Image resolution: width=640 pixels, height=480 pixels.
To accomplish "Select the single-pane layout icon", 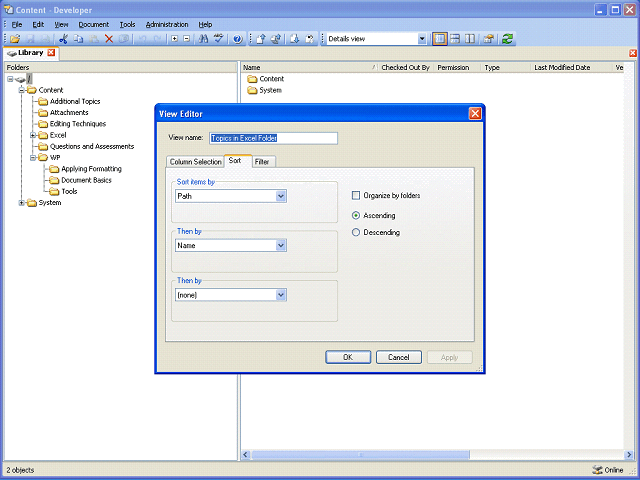I will click(x=440, y=39).
